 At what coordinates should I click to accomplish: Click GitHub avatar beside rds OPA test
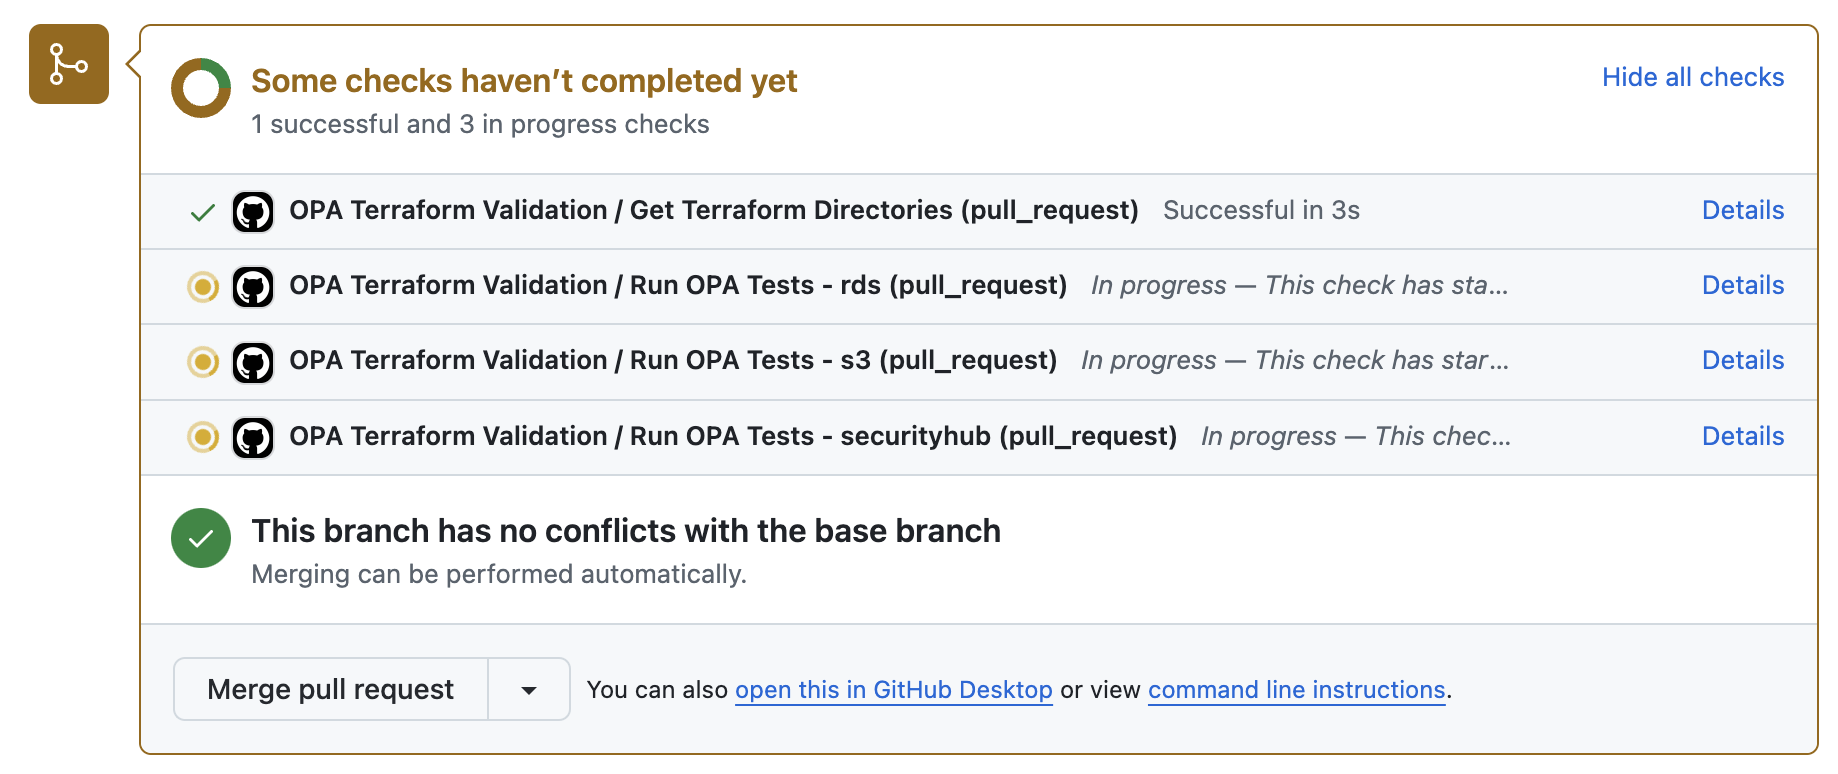pos(253,287)
